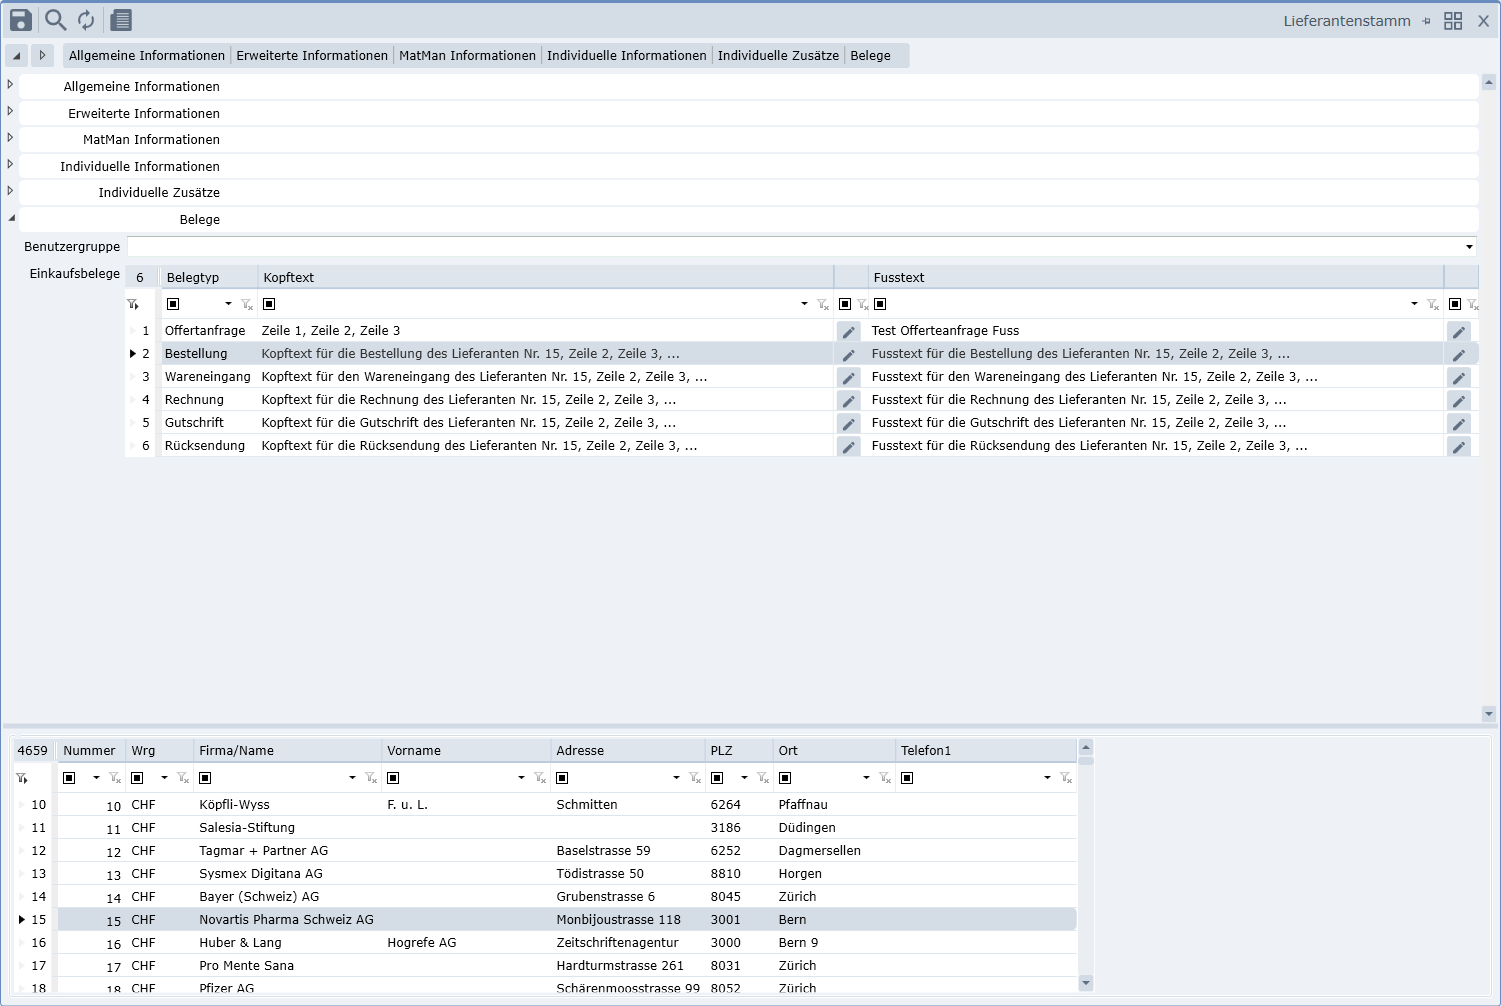Viewport: 1501px width, 1006px height.
Task: Toggle the Belegtyp column filter checkbox
Action: (173, 304)
